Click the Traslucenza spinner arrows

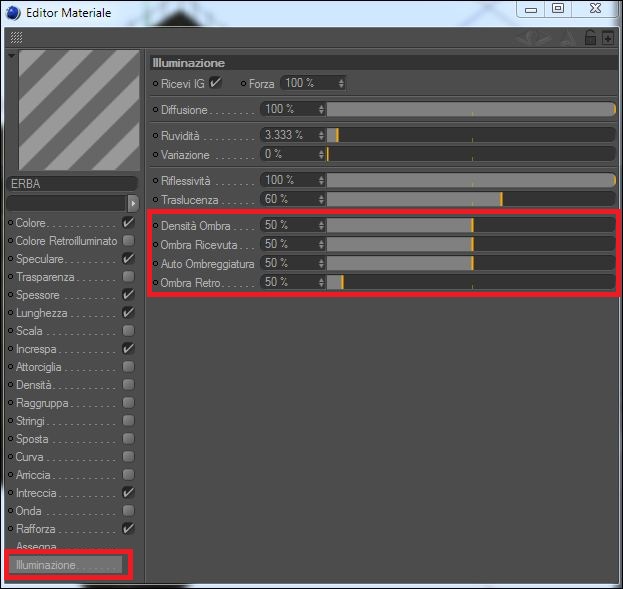(x=321, y=200)
